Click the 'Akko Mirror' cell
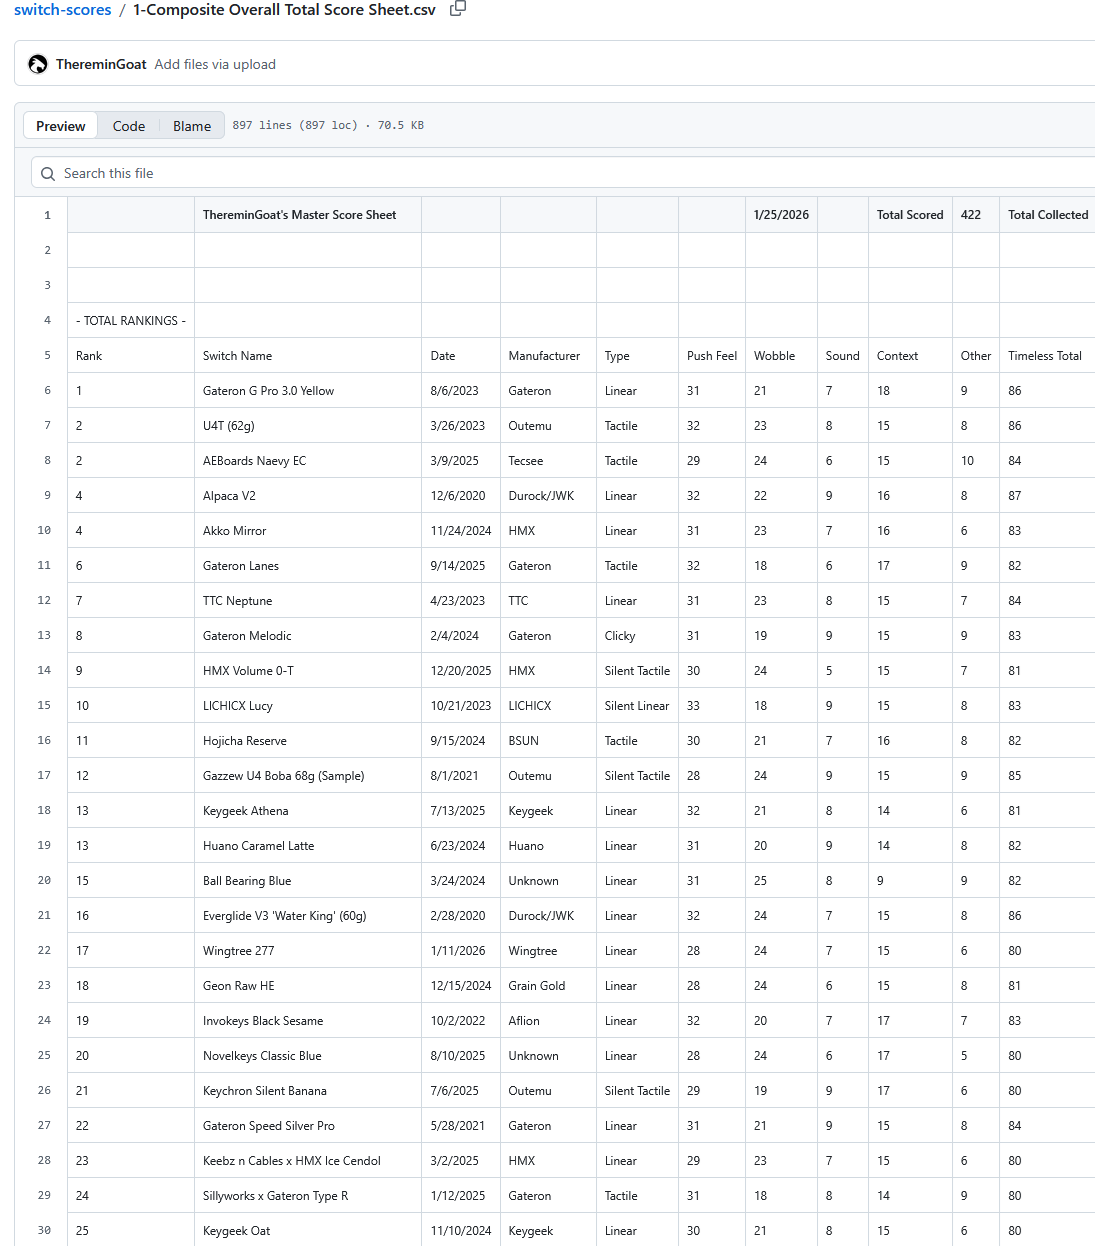The width and height of the screenshot is (1095, 1246). 308,530
